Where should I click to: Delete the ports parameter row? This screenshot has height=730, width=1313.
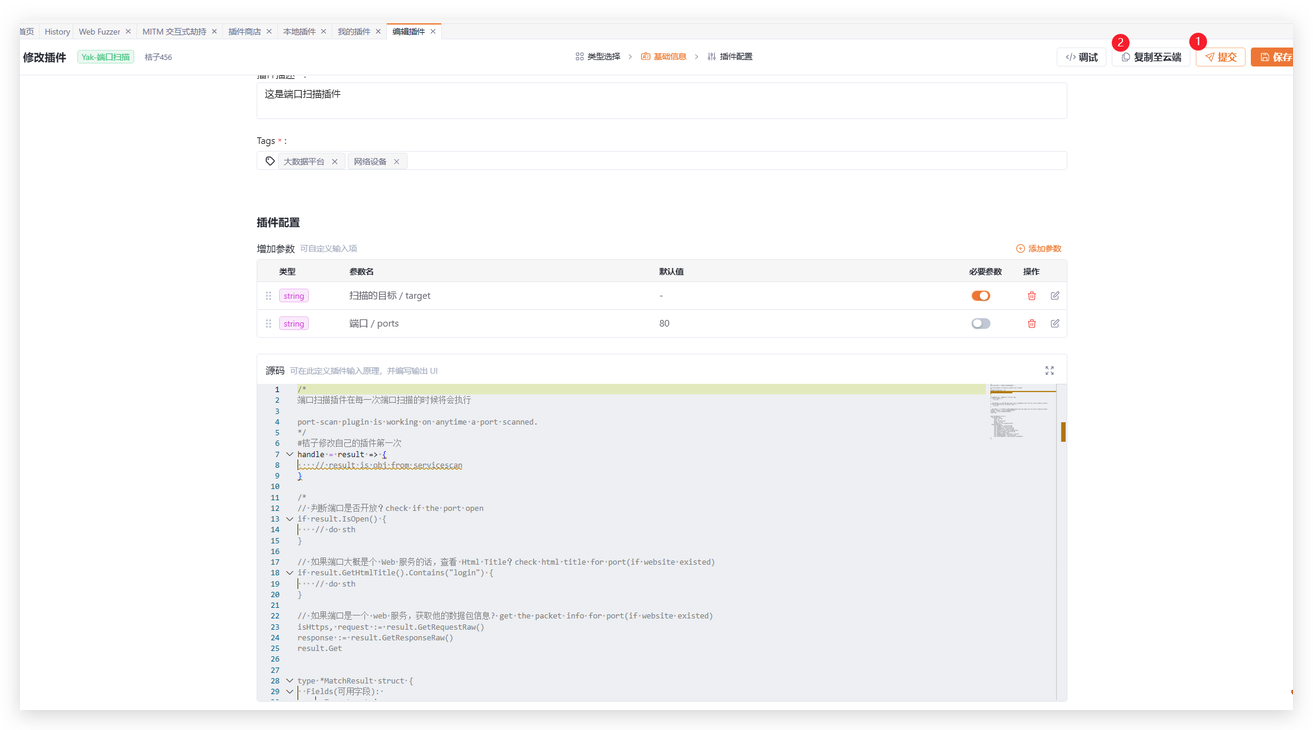[1031, 324]
